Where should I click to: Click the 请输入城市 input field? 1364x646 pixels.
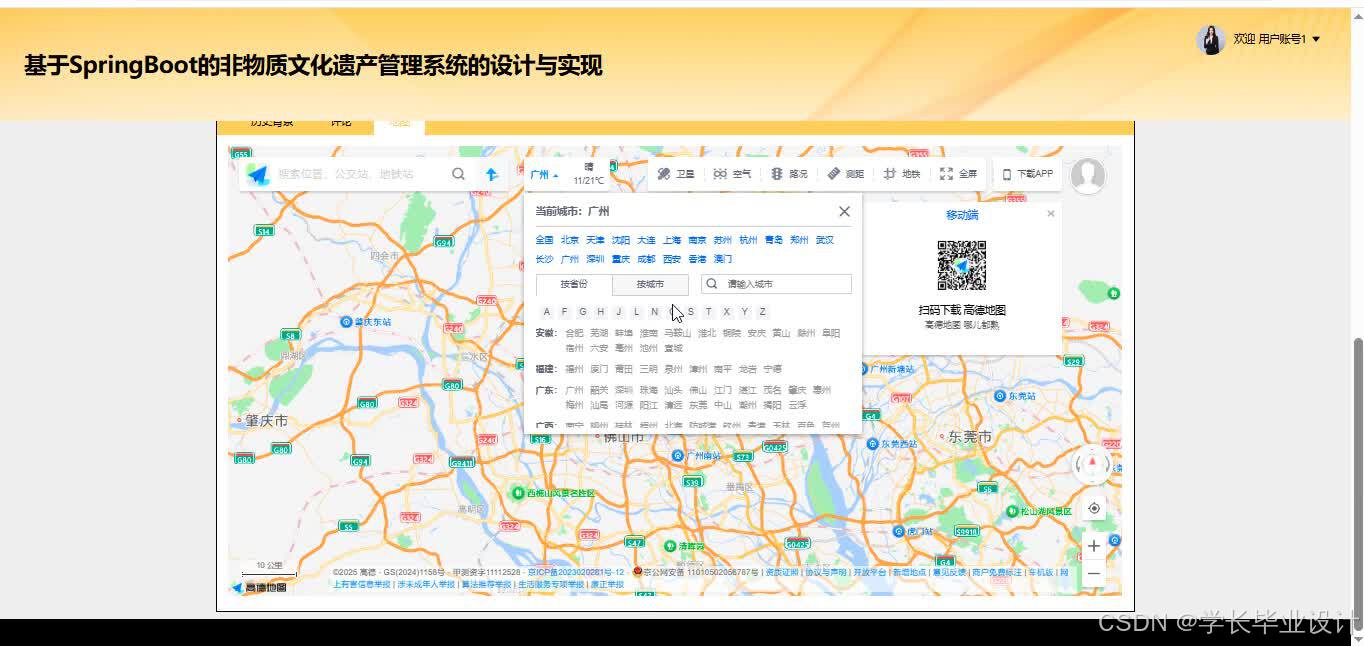[776, 284]
